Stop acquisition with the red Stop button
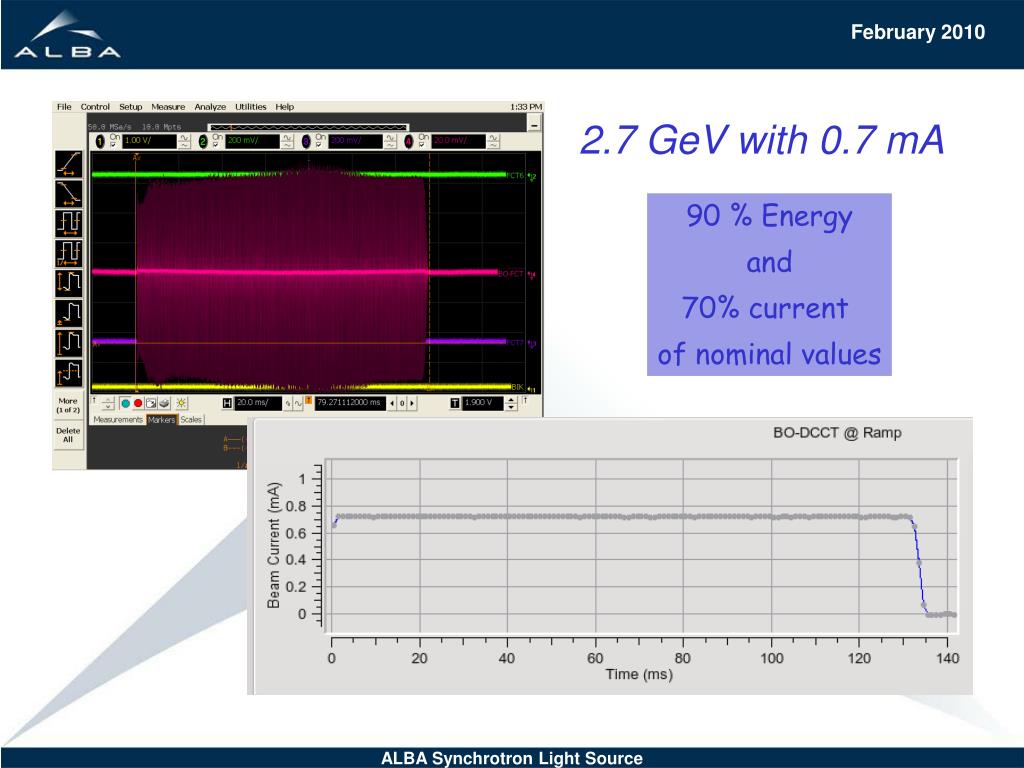Image resolution: width=1024 pixels, height=768 pixels. tap(138, 404)
